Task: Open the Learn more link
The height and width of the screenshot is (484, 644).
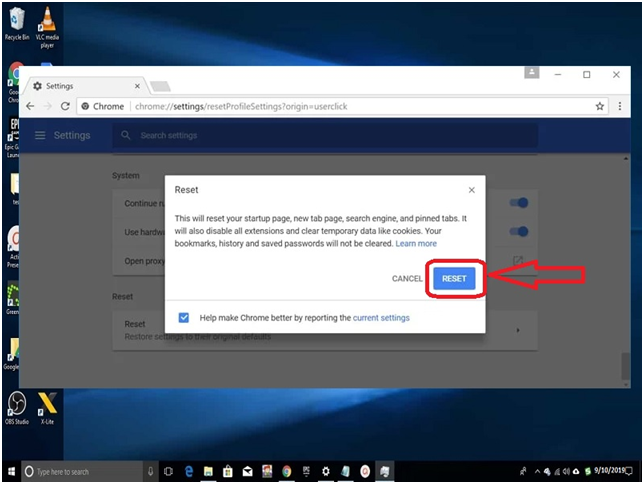Action: point(416,244)
